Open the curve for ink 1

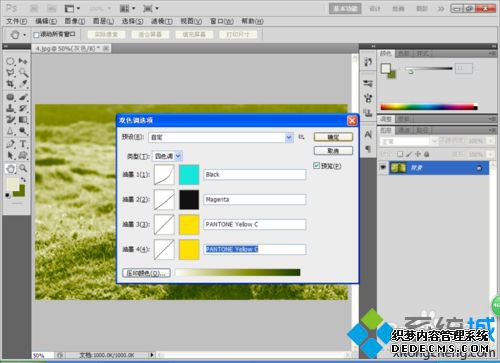pos(164,174)
